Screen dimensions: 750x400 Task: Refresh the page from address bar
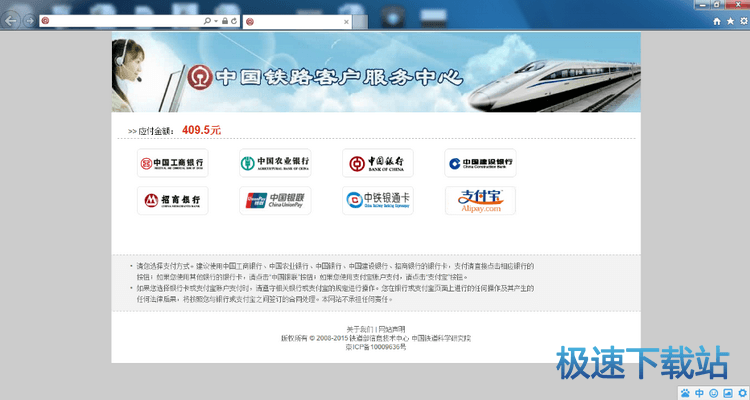point(233,20)
